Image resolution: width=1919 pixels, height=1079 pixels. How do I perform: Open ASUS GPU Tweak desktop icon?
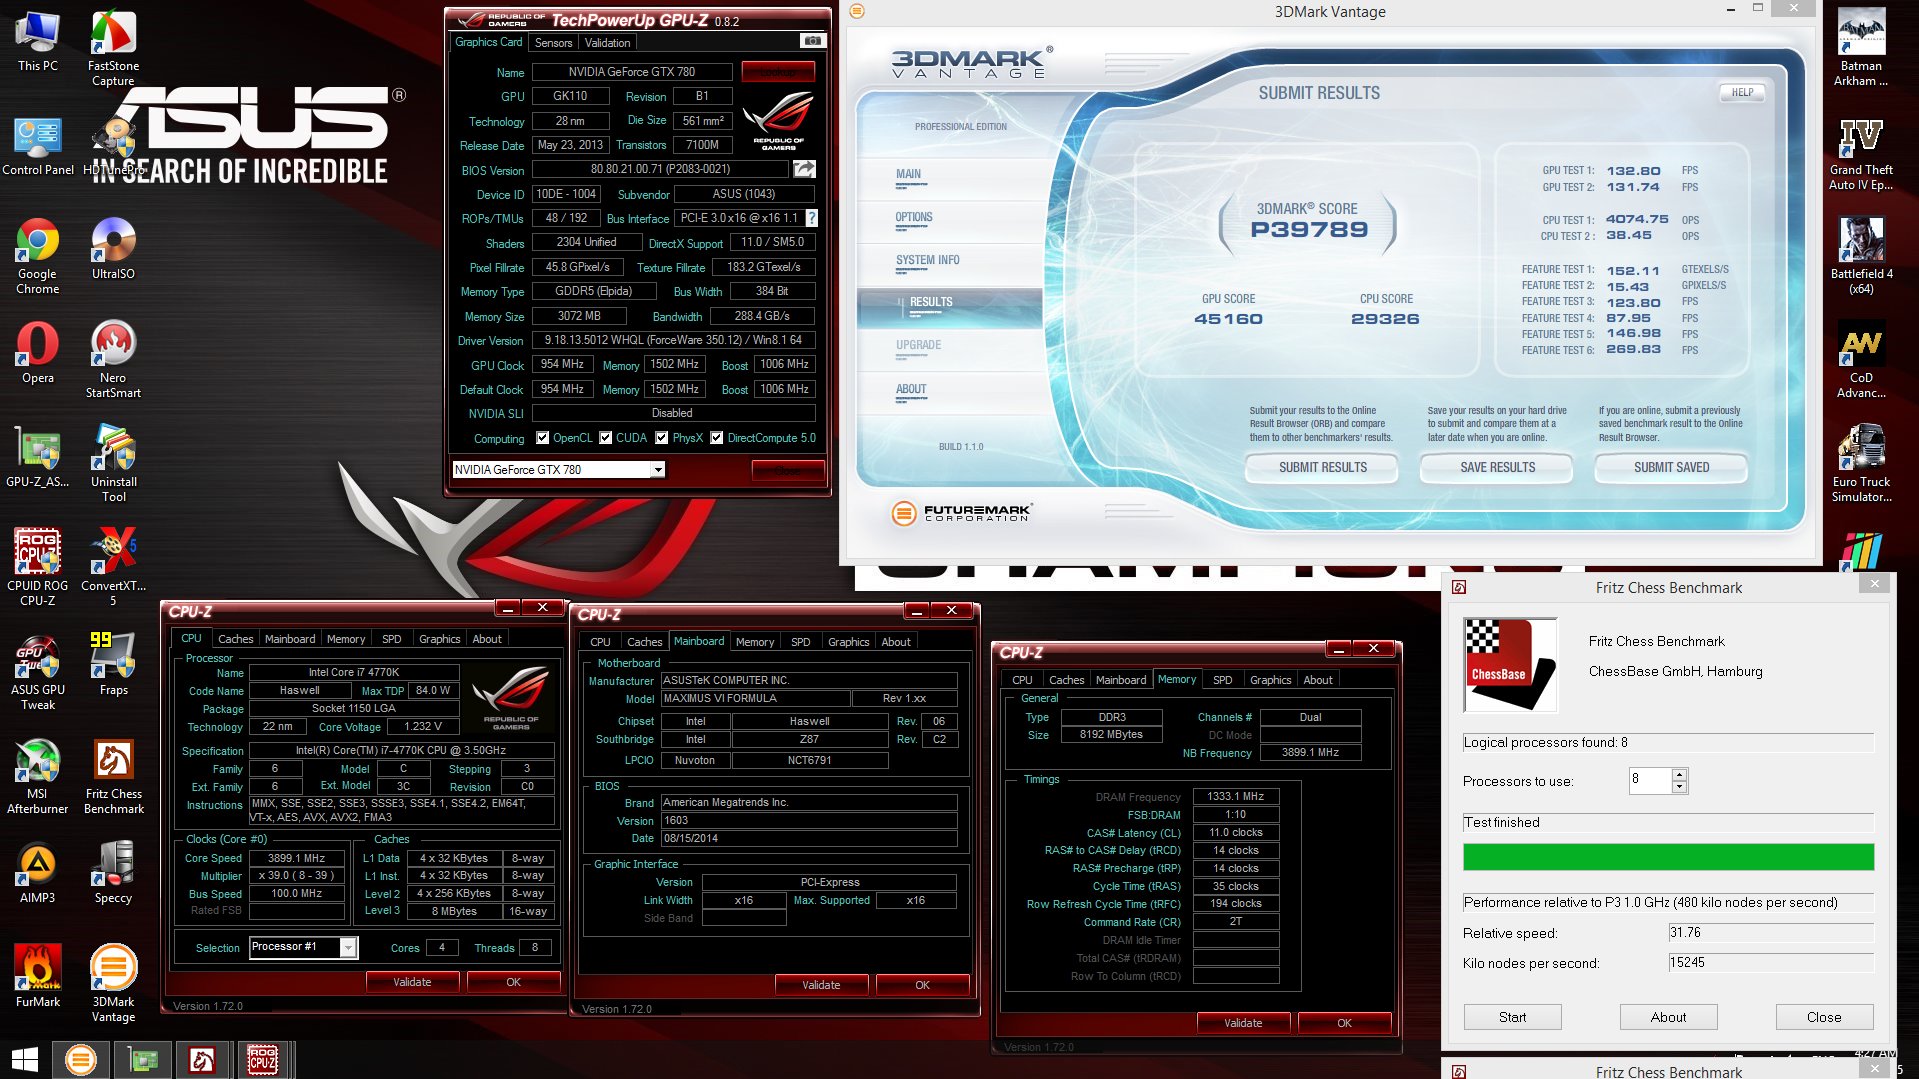tap(38, 671)
